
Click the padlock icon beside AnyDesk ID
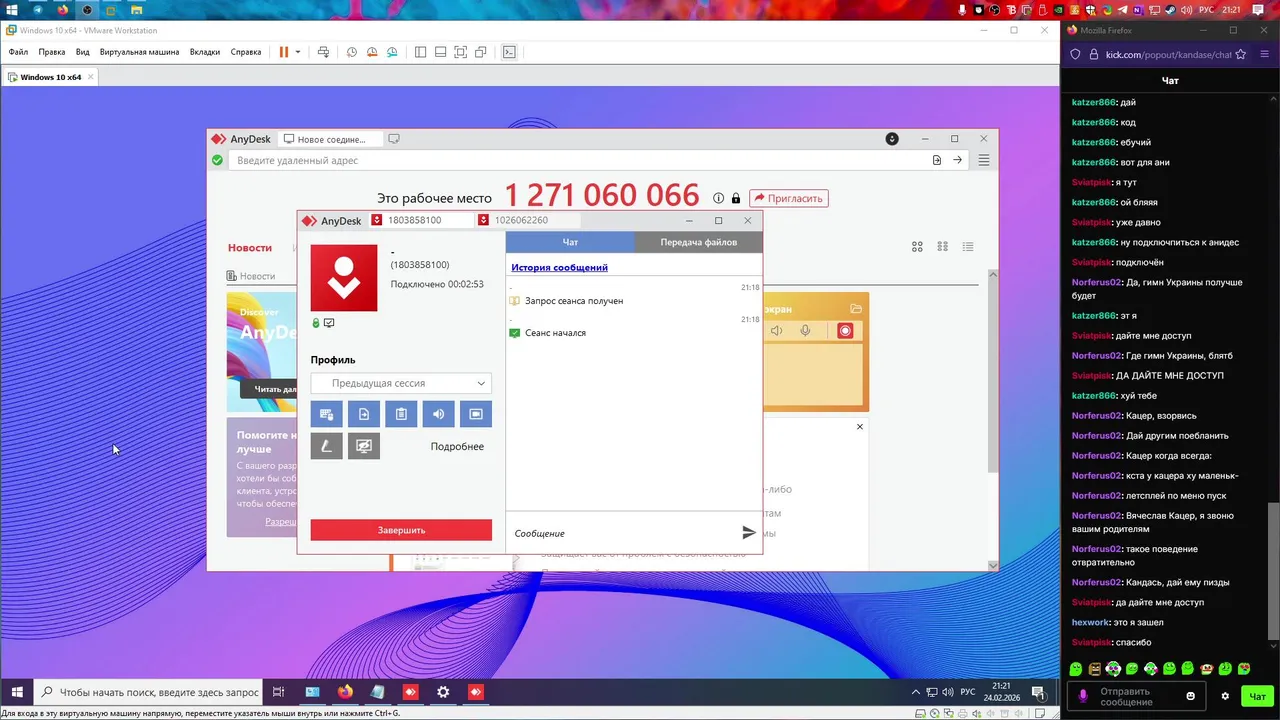point(736,198)
